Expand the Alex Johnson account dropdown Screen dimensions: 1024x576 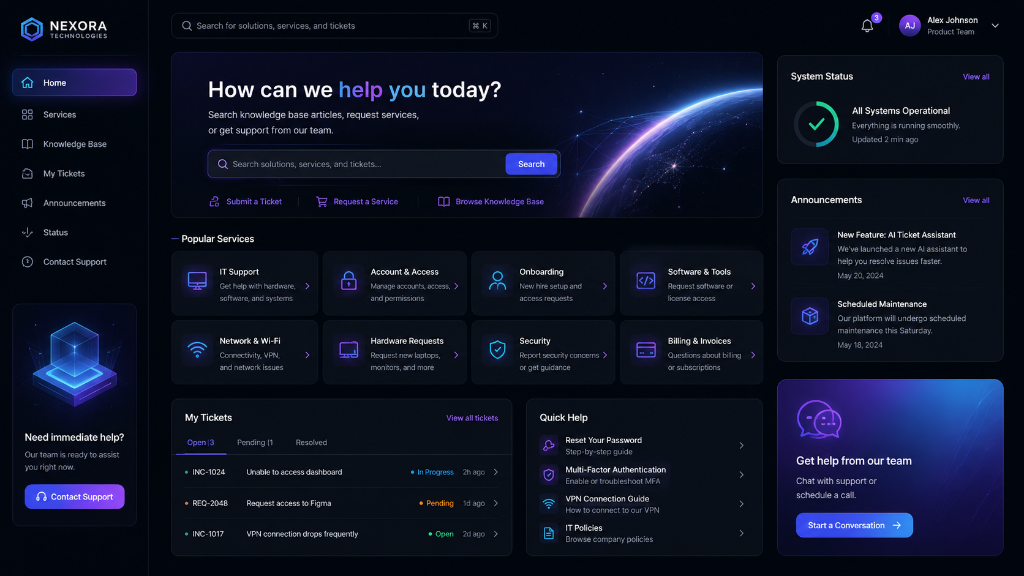(995, 26)
